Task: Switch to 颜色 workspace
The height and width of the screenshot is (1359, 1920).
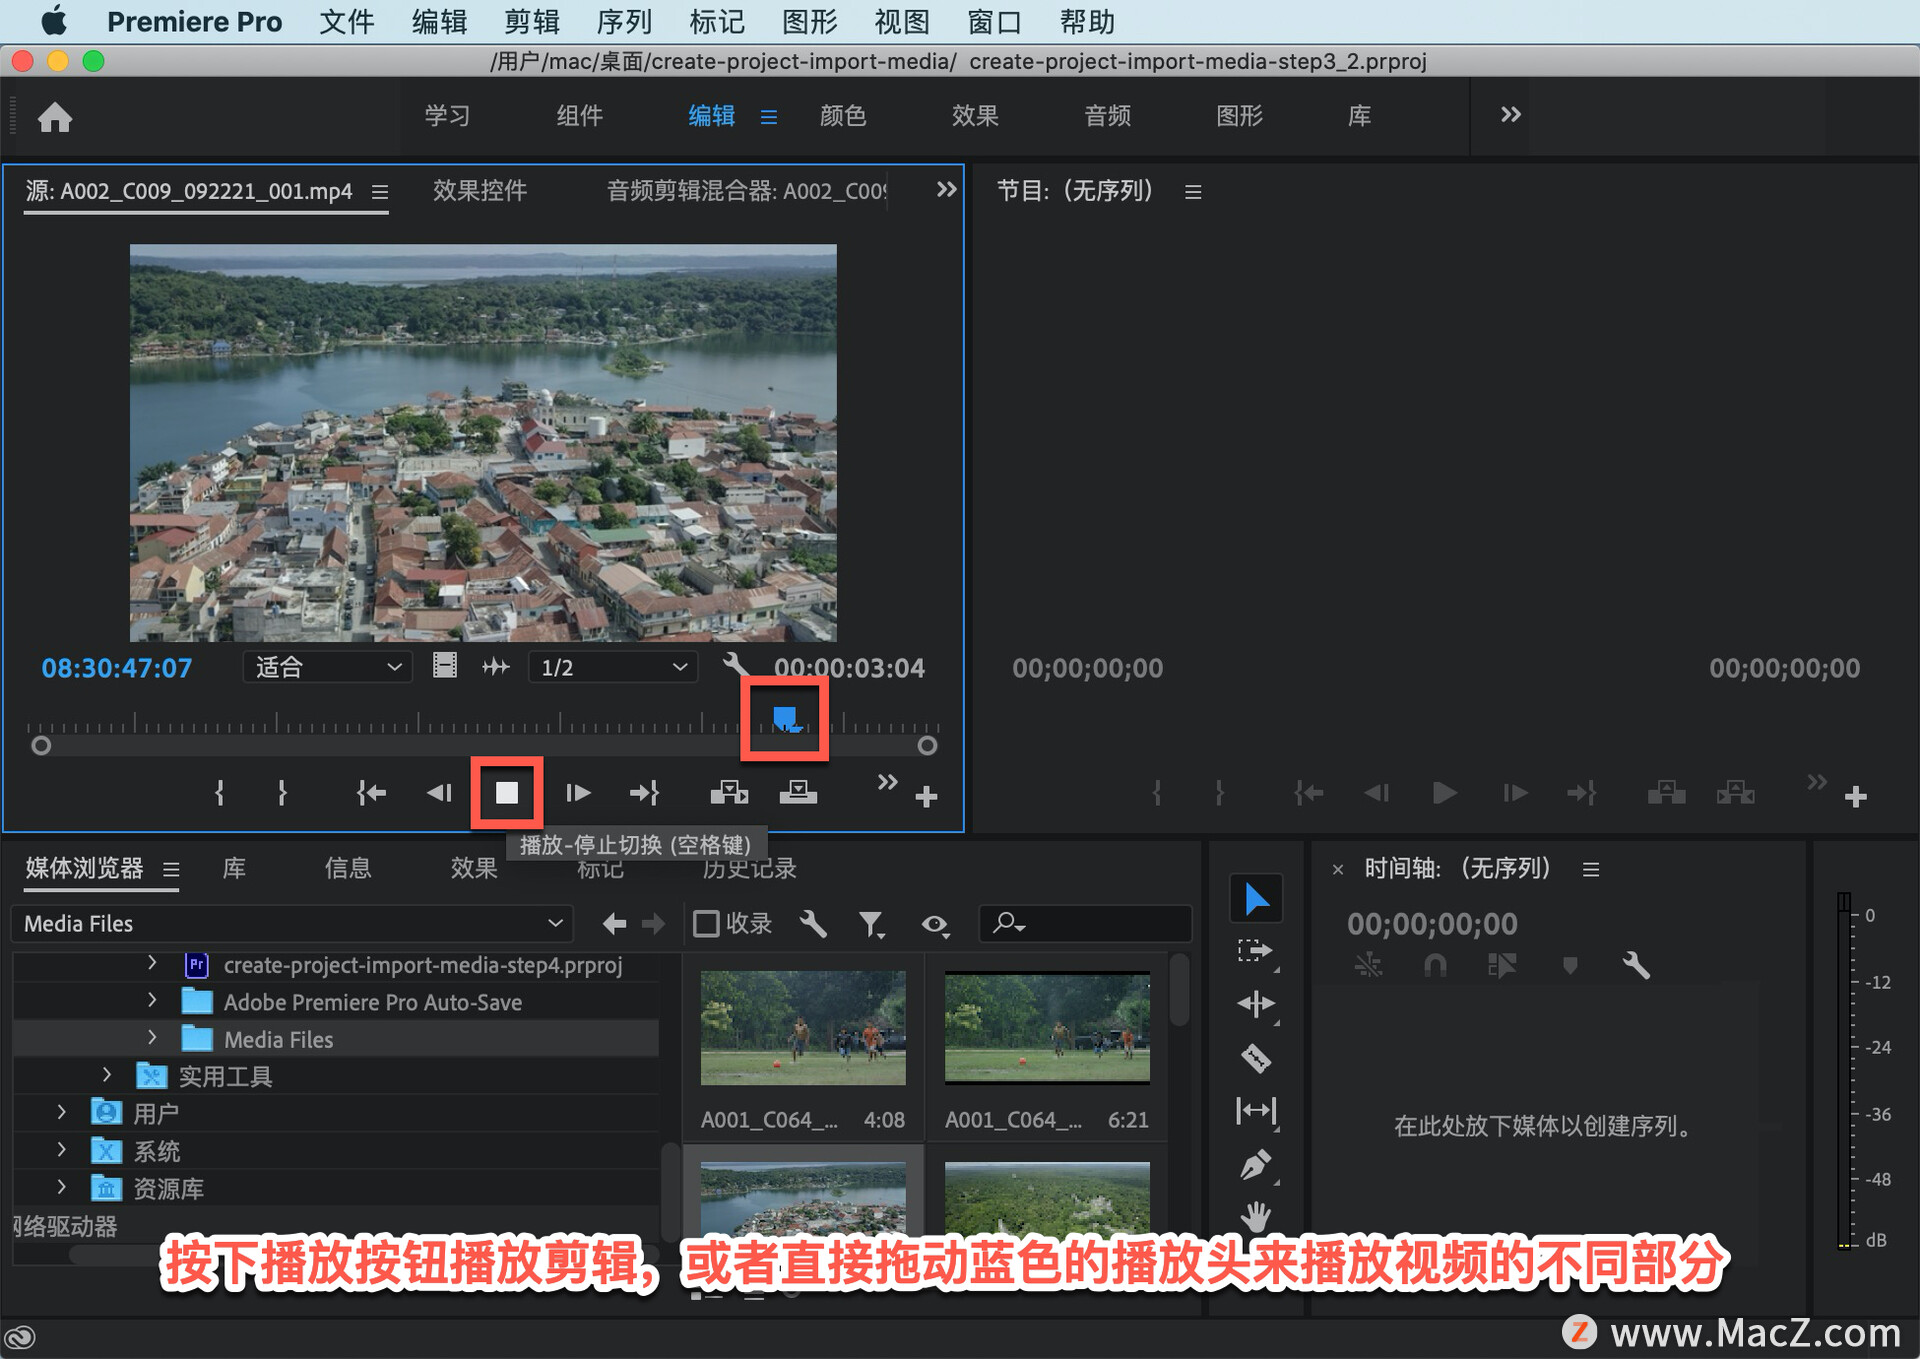Action: click(843, 116)
